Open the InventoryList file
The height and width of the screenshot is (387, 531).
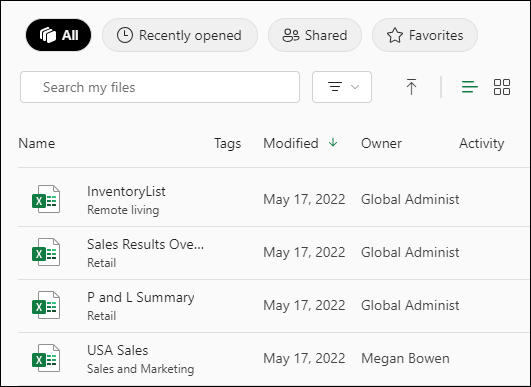(x=126, y=192)
